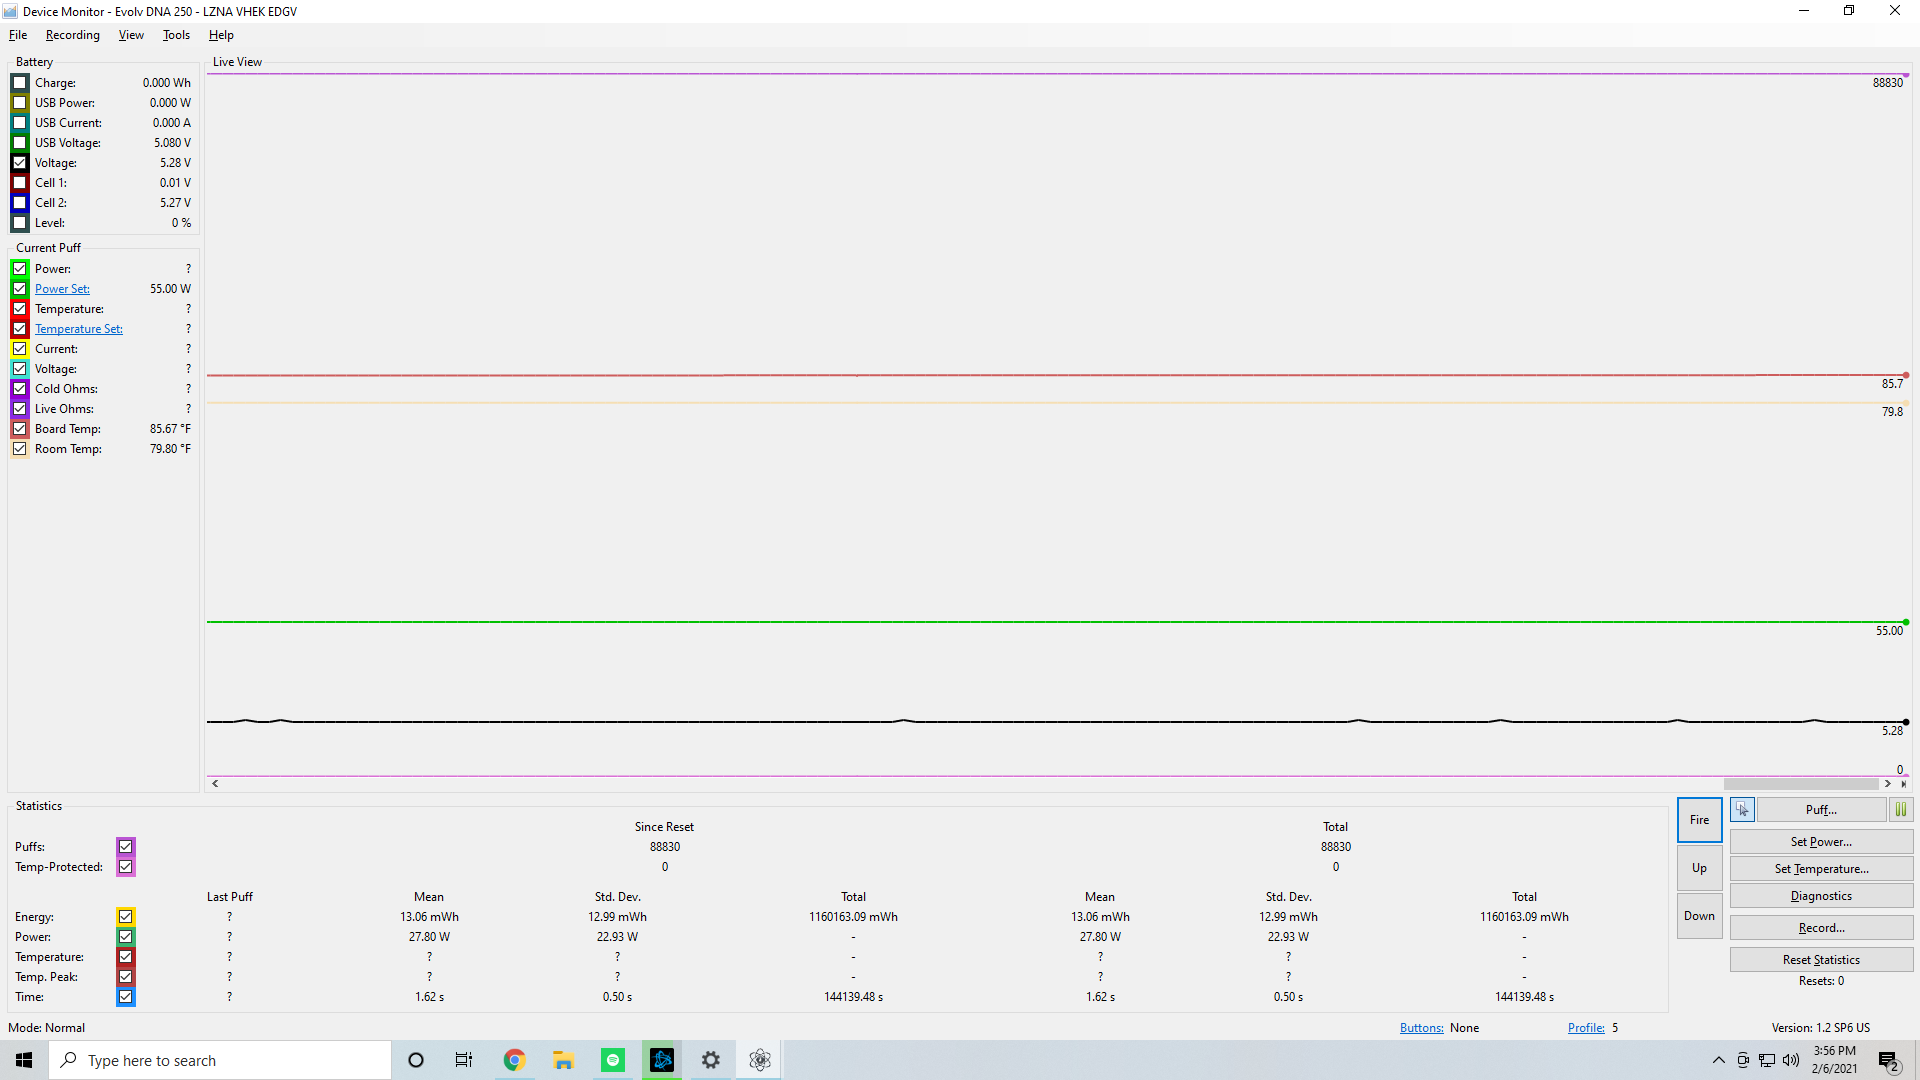Open Spotify from the taskbar
The height and width of the screenshot is (1080, 1920).
click(612, 1060)
